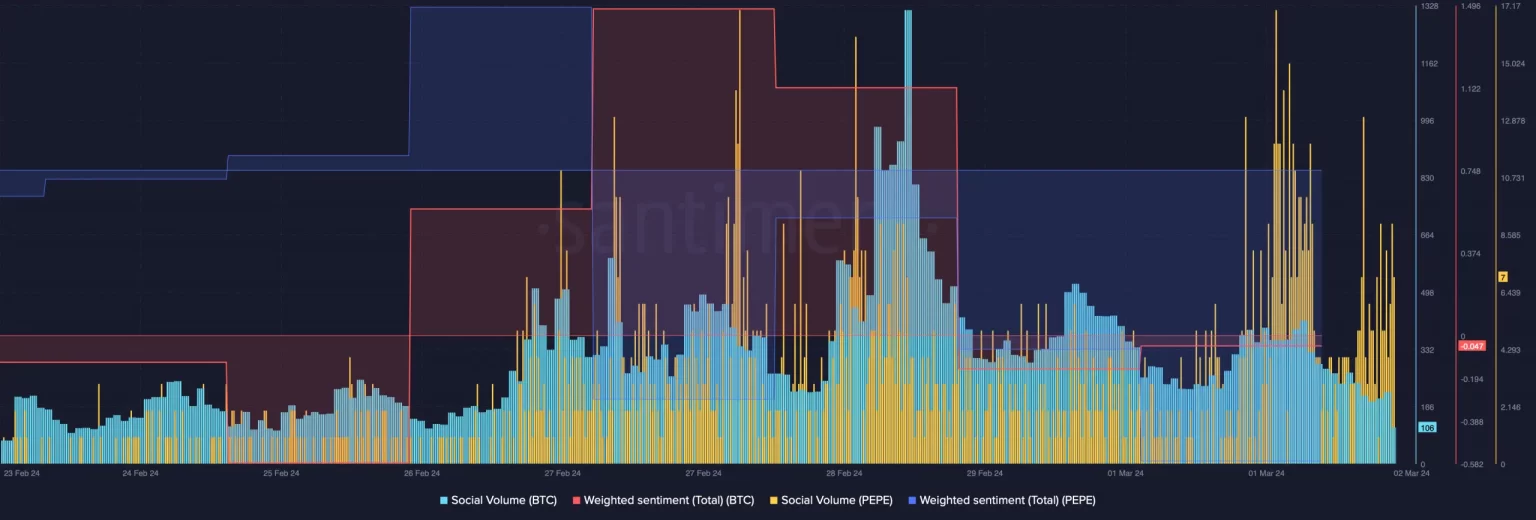Click the blue Weighted sentiment (PEPE) legend swatch
Screen dimensions: 1536x520
[912, 499]
